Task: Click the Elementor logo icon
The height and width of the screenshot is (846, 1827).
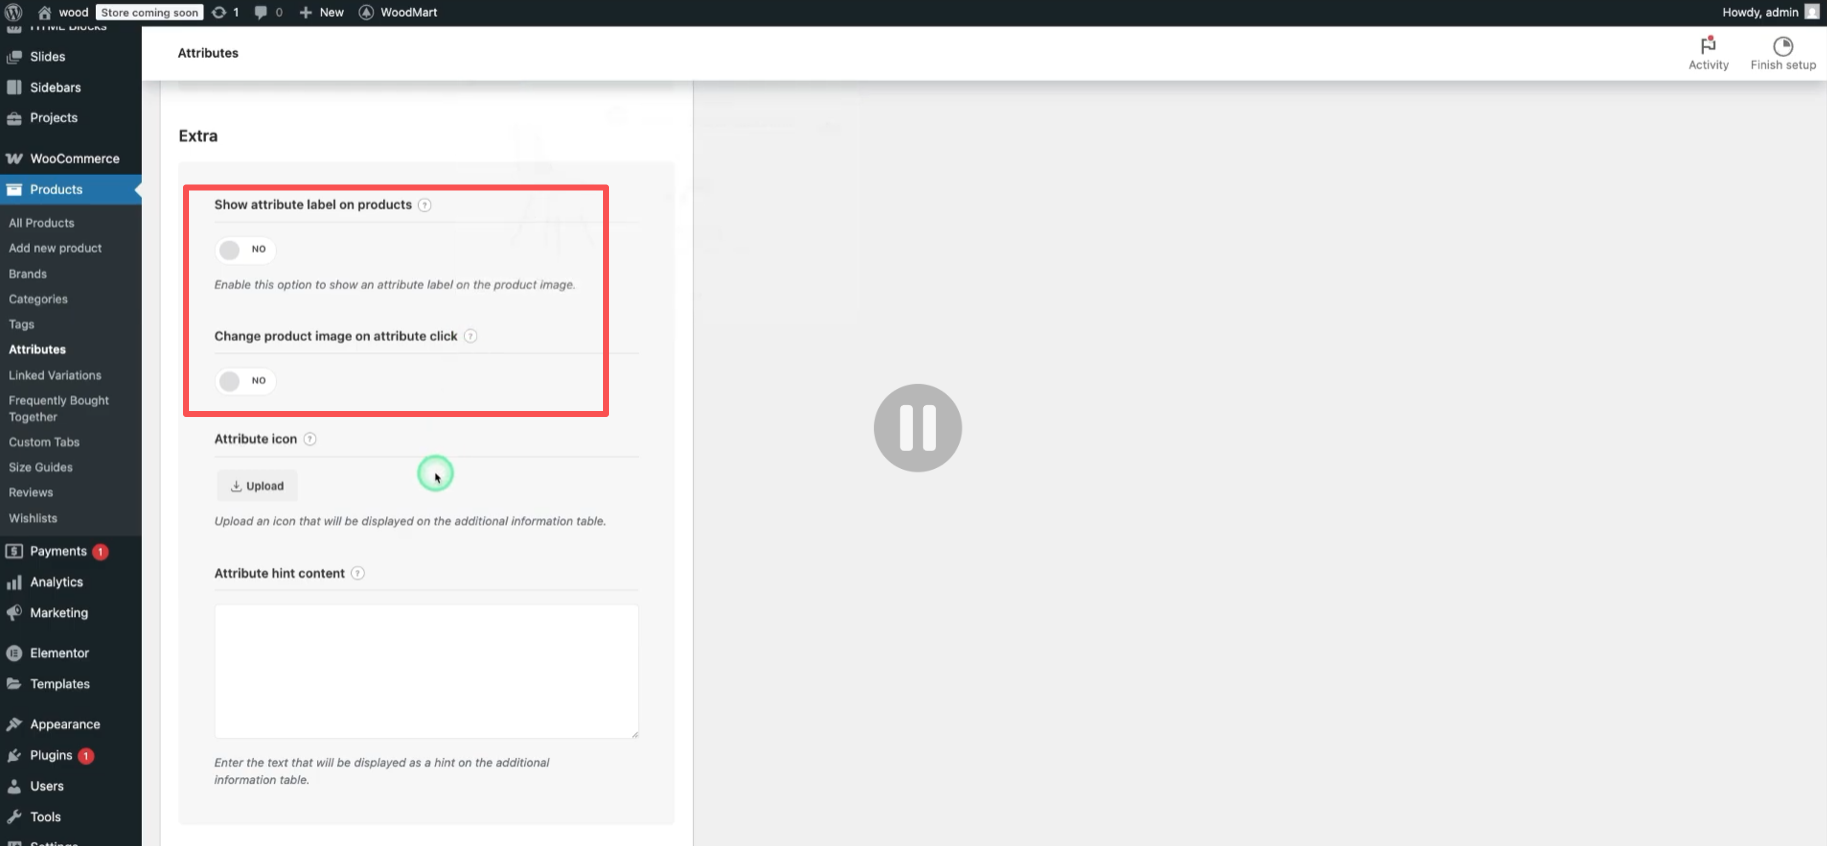Action: tap(14, 653)
